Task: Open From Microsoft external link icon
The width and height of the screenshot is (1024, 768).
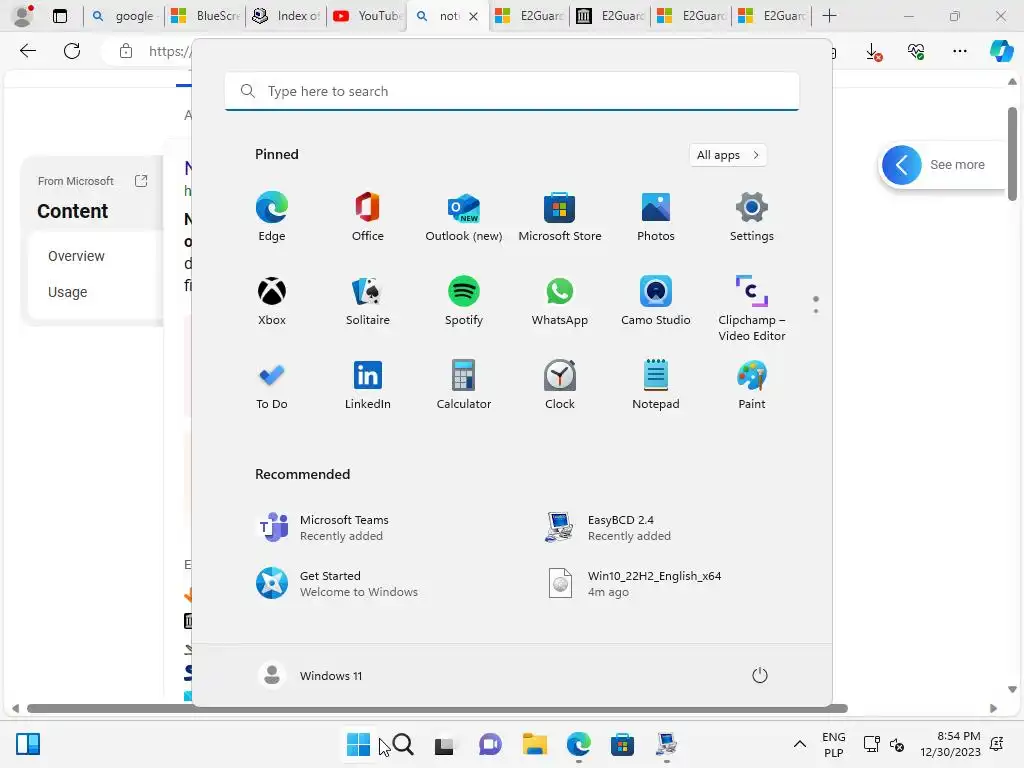Action: 141,181
